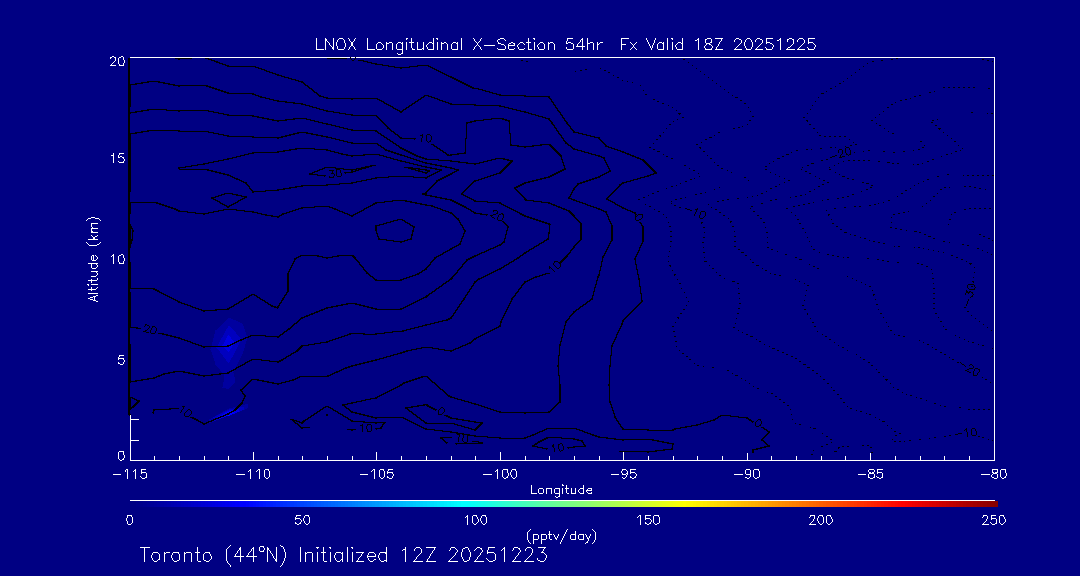Image resolution: width=1080 pixels, height=576 pixels.
Task: Click the colorbar label 200
Action: pos(822,520)
